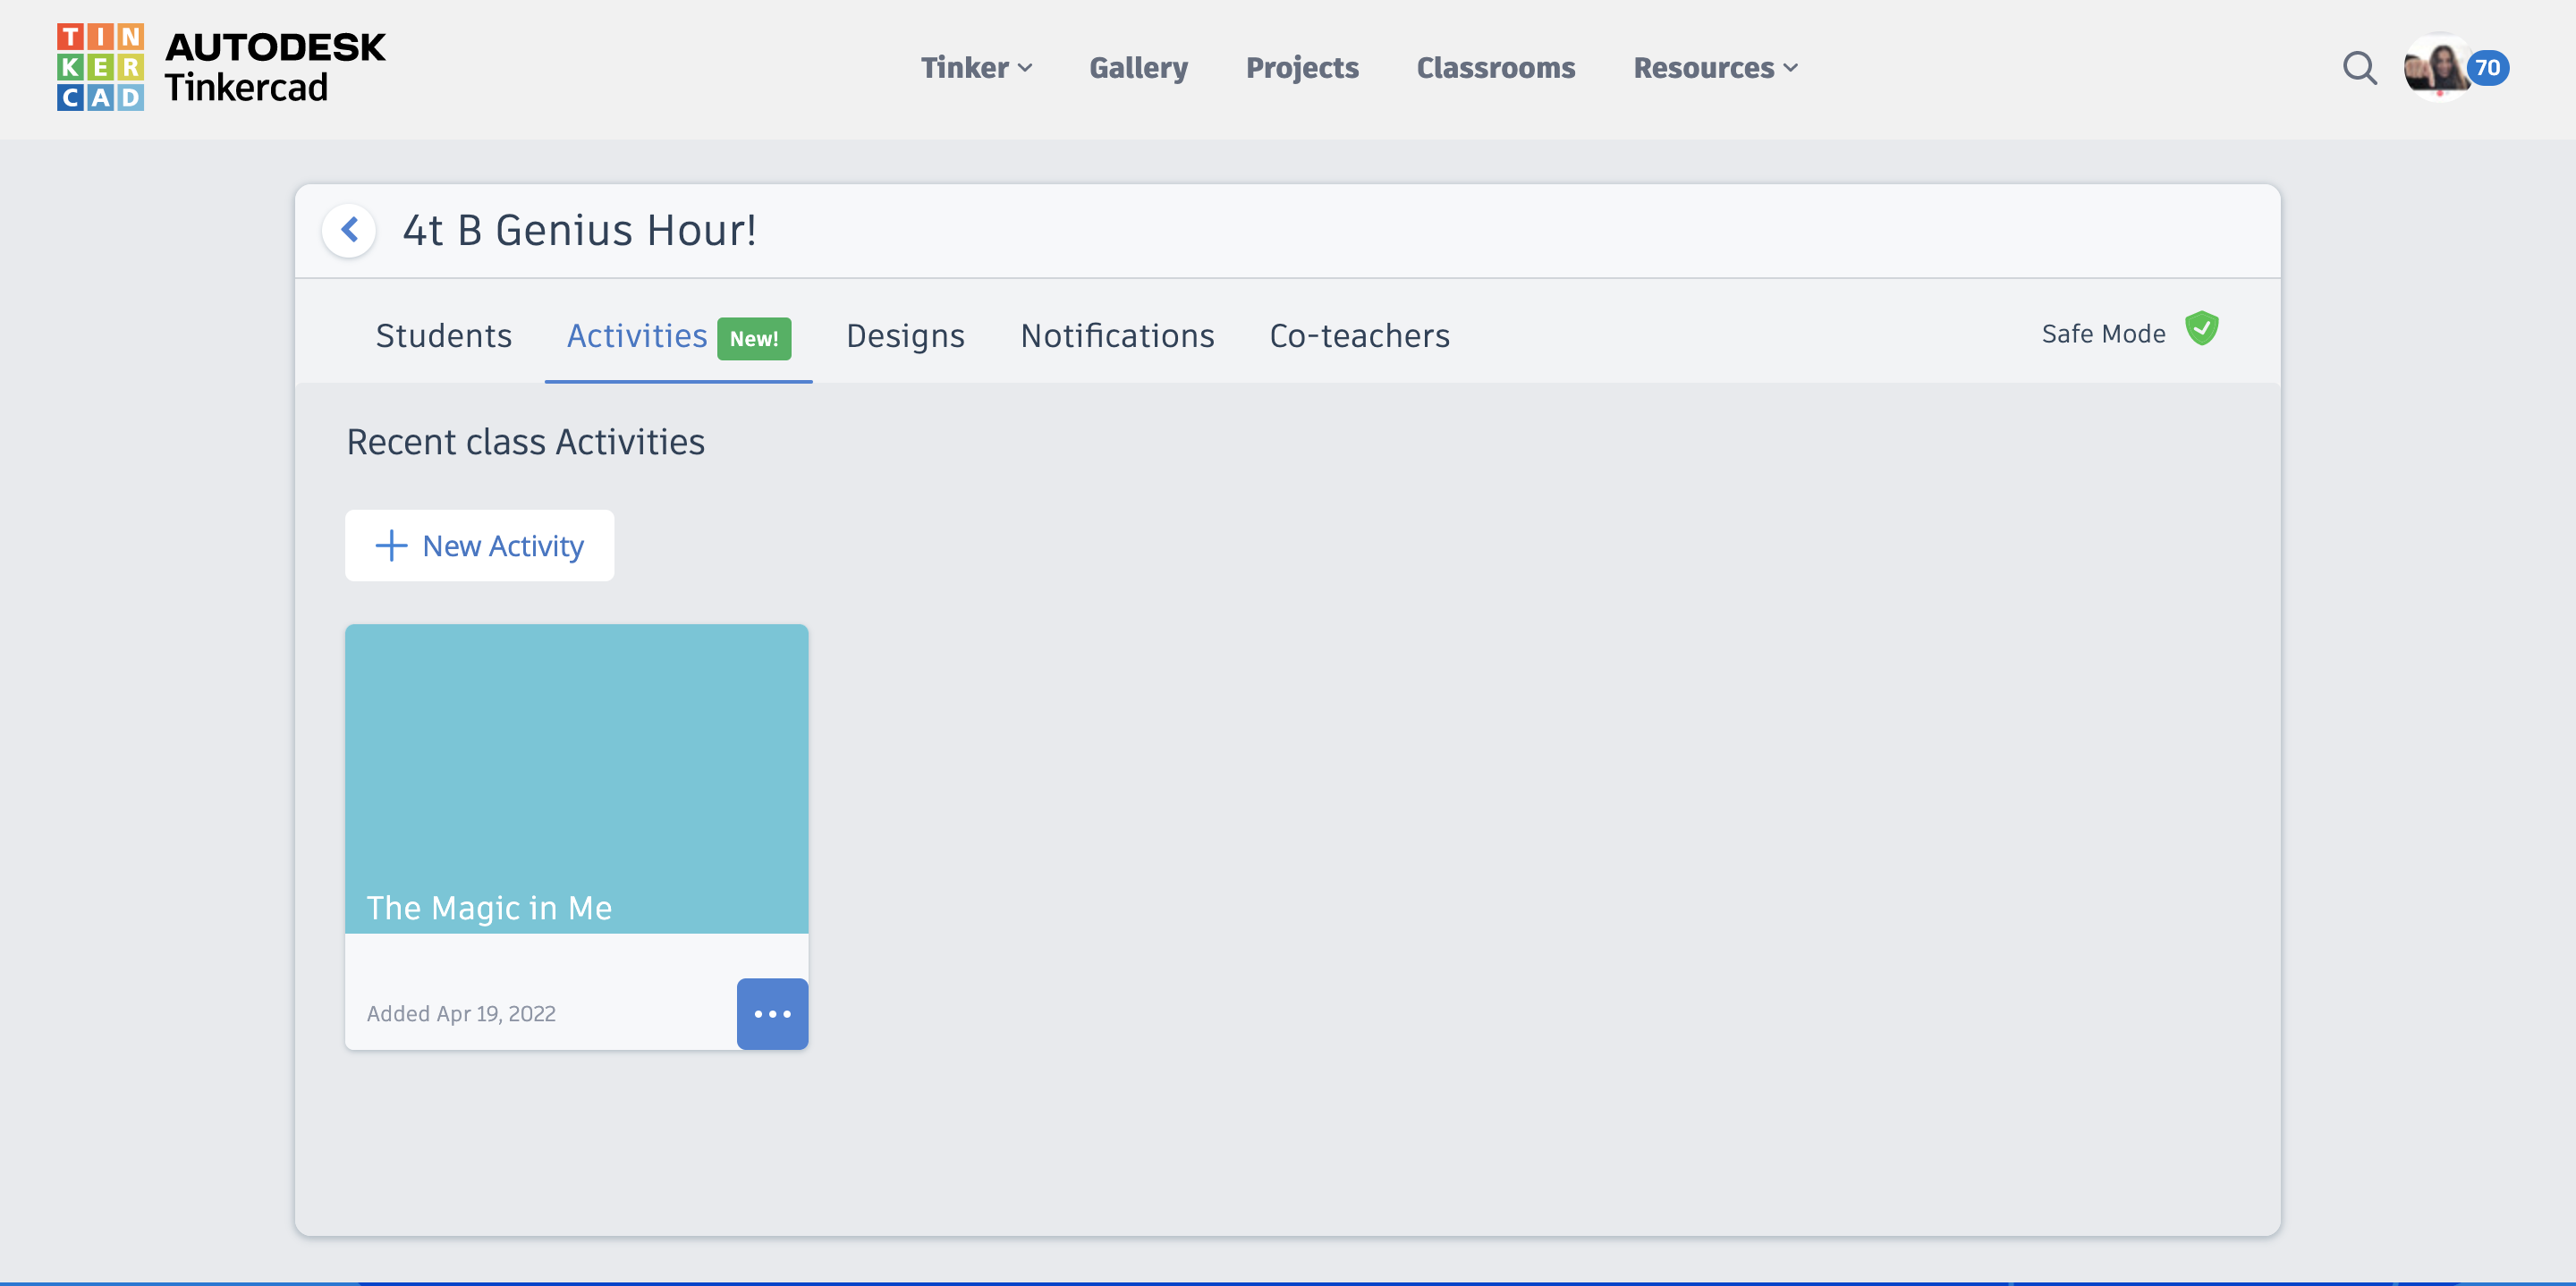
Task: Click the back navigation chevron expander
Action: click(x=348, y=230)
